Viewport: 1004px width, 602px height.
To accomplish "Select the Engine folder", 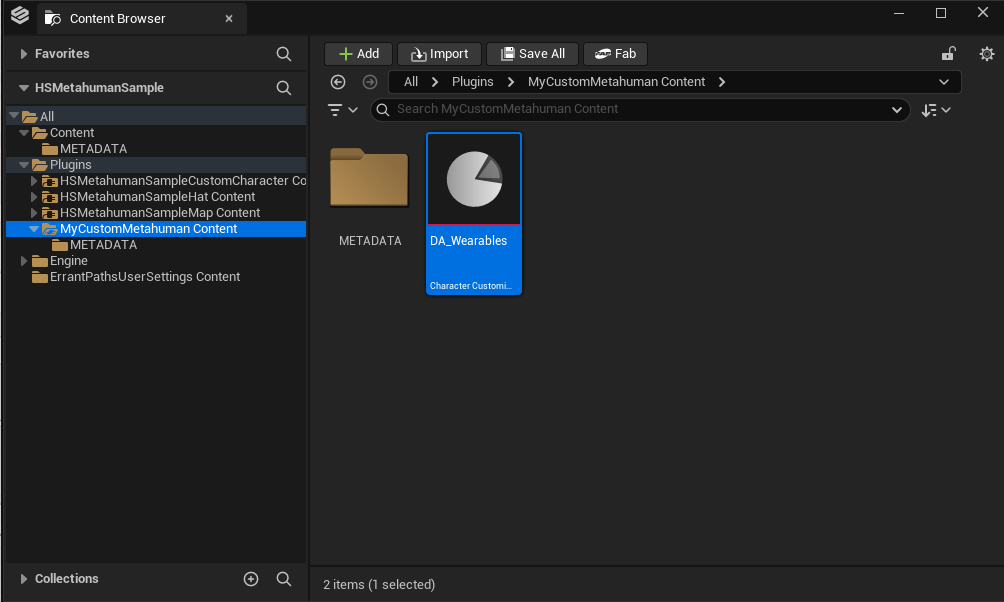I will click(69, 261).
